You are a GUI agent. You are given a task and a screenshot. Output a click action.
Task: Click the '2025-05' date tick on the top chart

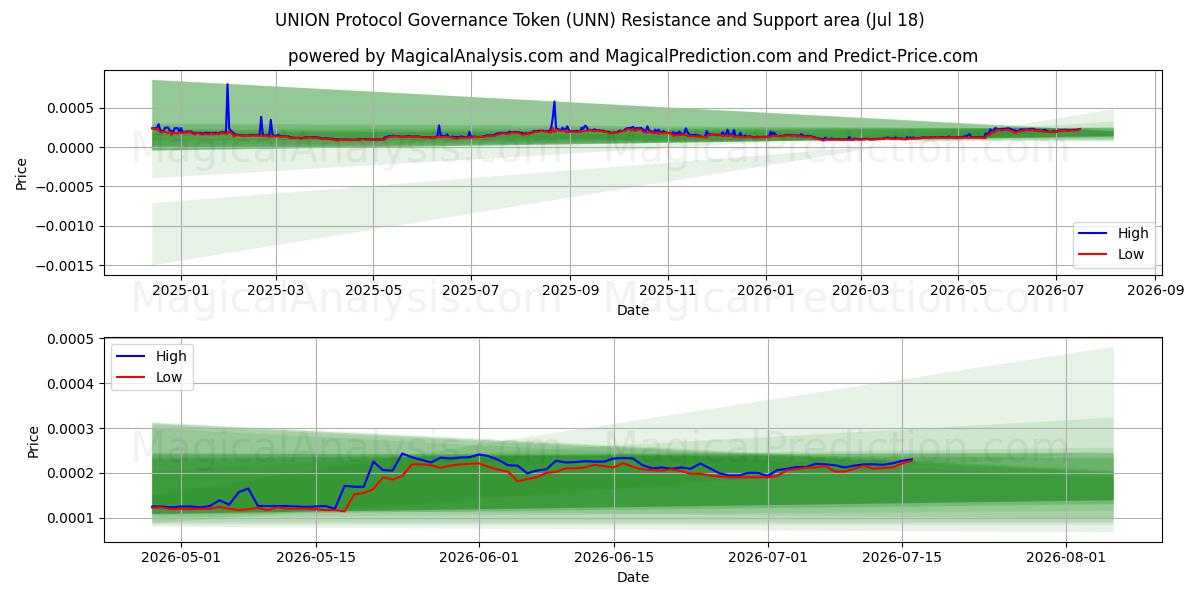point(373,291)
